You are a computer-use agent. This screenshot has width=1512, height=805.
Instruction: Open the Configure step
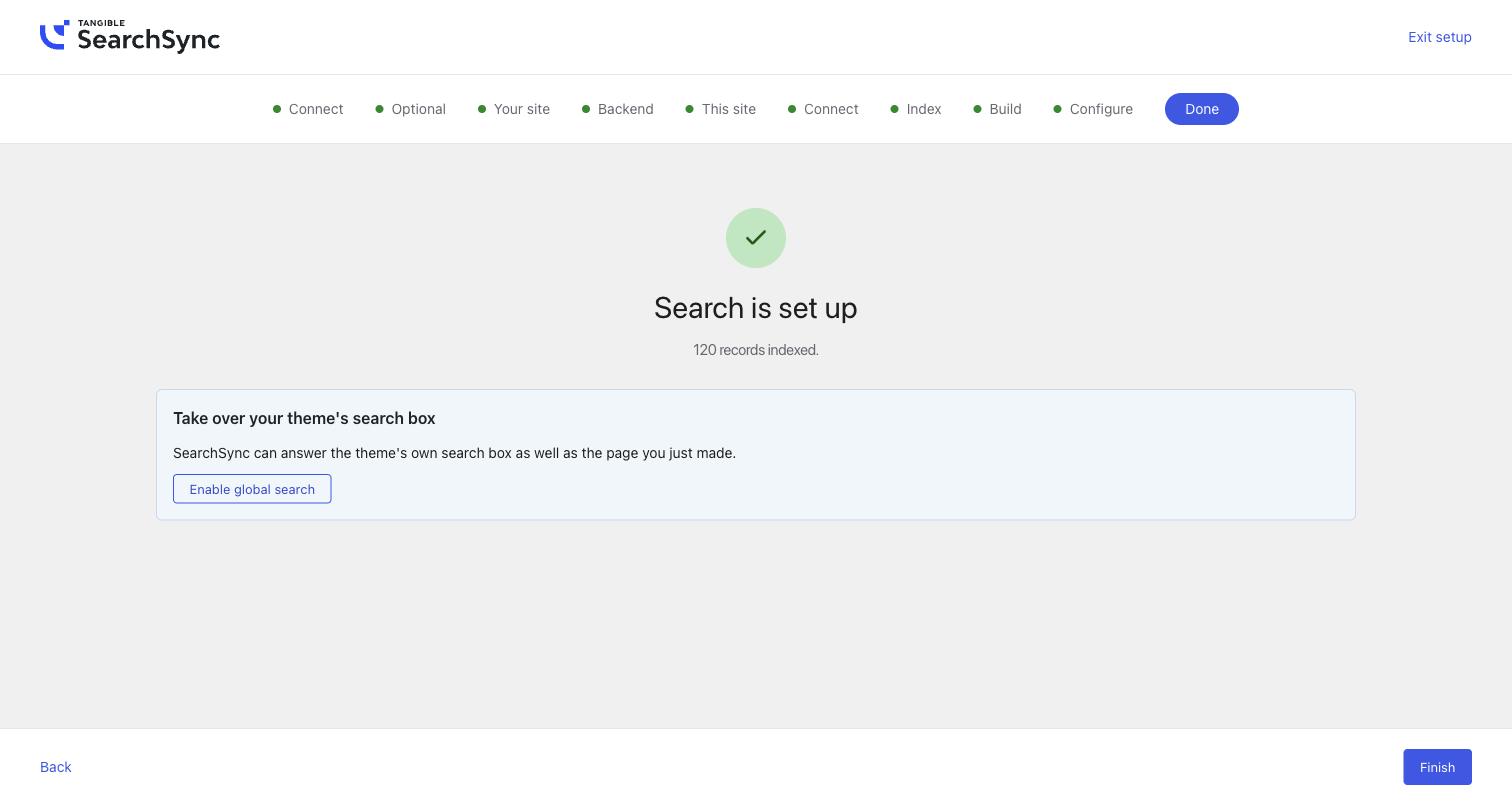coord(1093,109)
